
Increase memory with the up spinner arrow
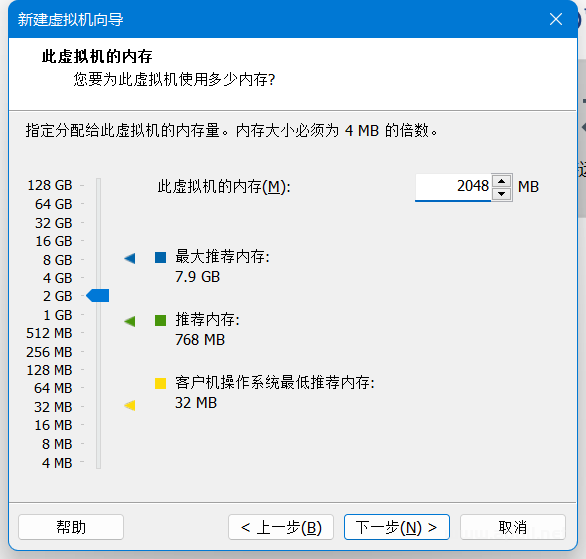coord(502,181)
